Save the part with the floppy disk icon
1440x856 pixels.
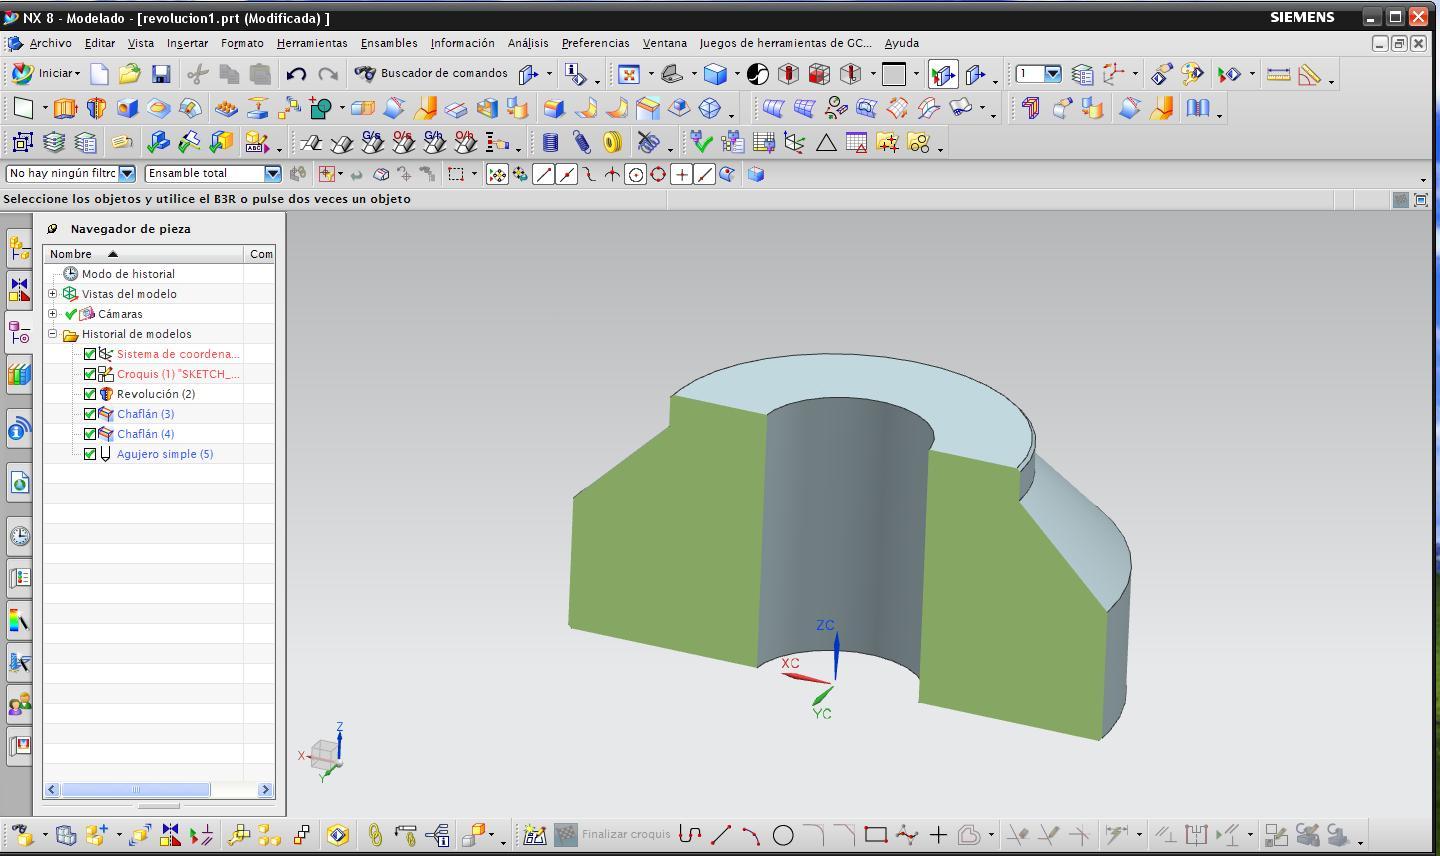(x=161, y=74)
